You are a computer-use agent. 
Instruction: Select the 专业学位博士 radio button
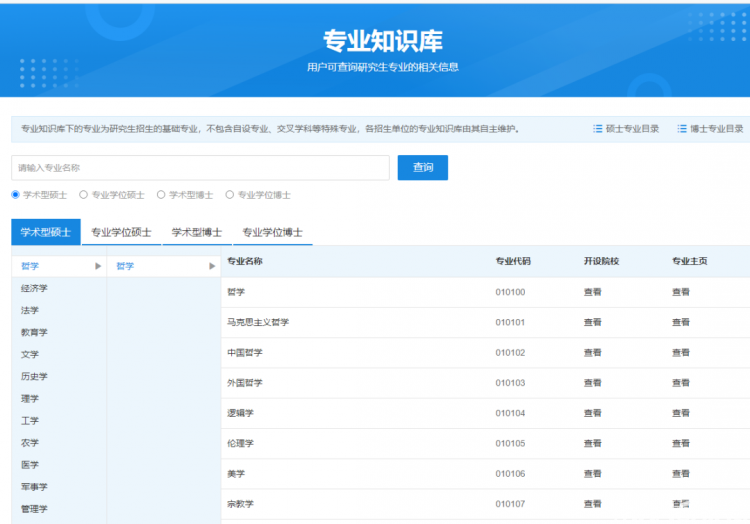230,195
